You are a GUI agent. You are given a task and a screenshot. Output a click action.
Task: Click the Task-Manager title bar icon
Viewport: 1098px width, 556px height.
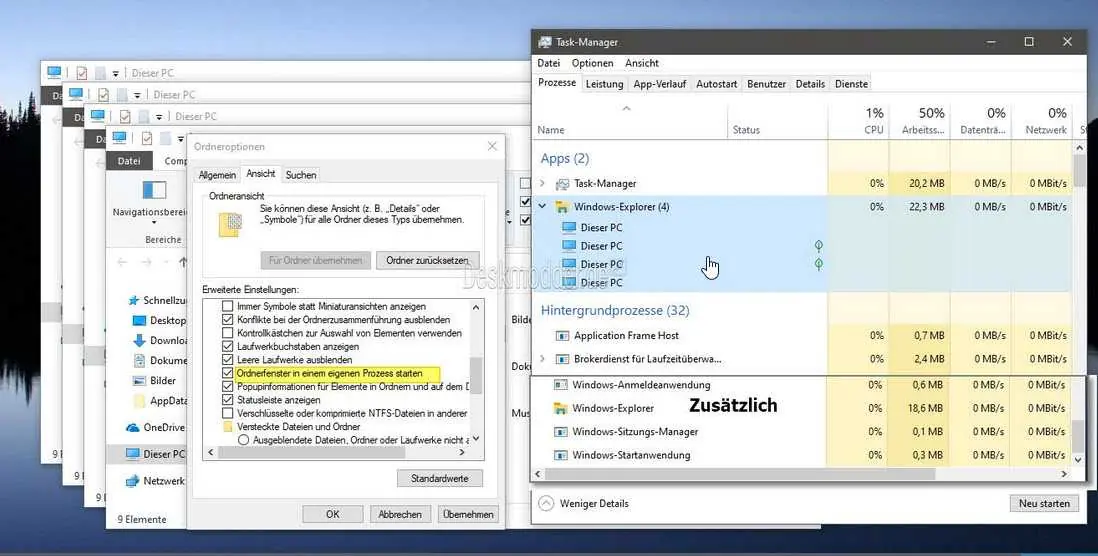coord(545,42)
